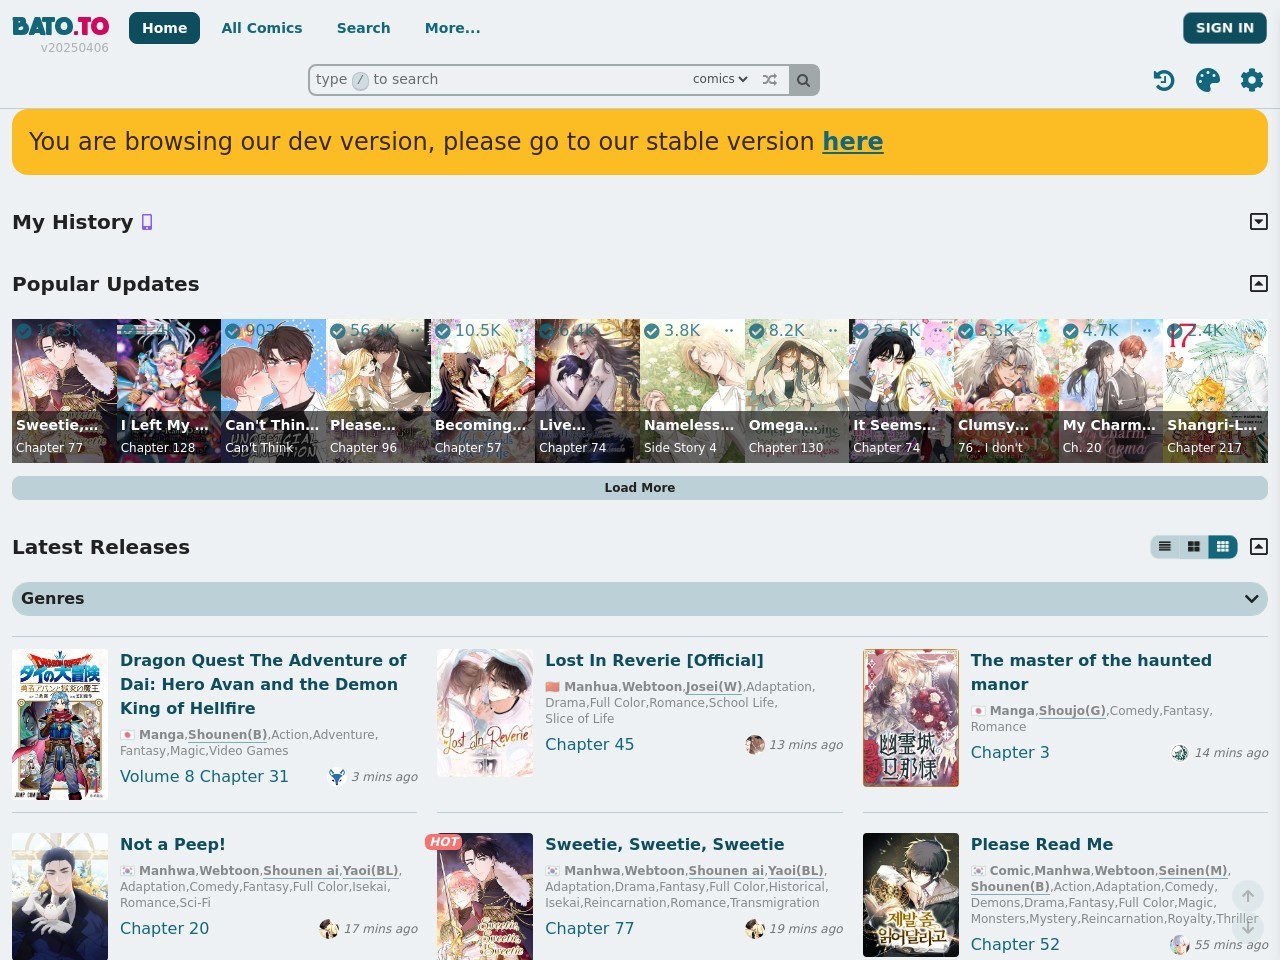Viewport: 1280px width, 960px height.
Task: Open 'Becoming...' Chapter 57 card
Action: [x=483, y=391]
